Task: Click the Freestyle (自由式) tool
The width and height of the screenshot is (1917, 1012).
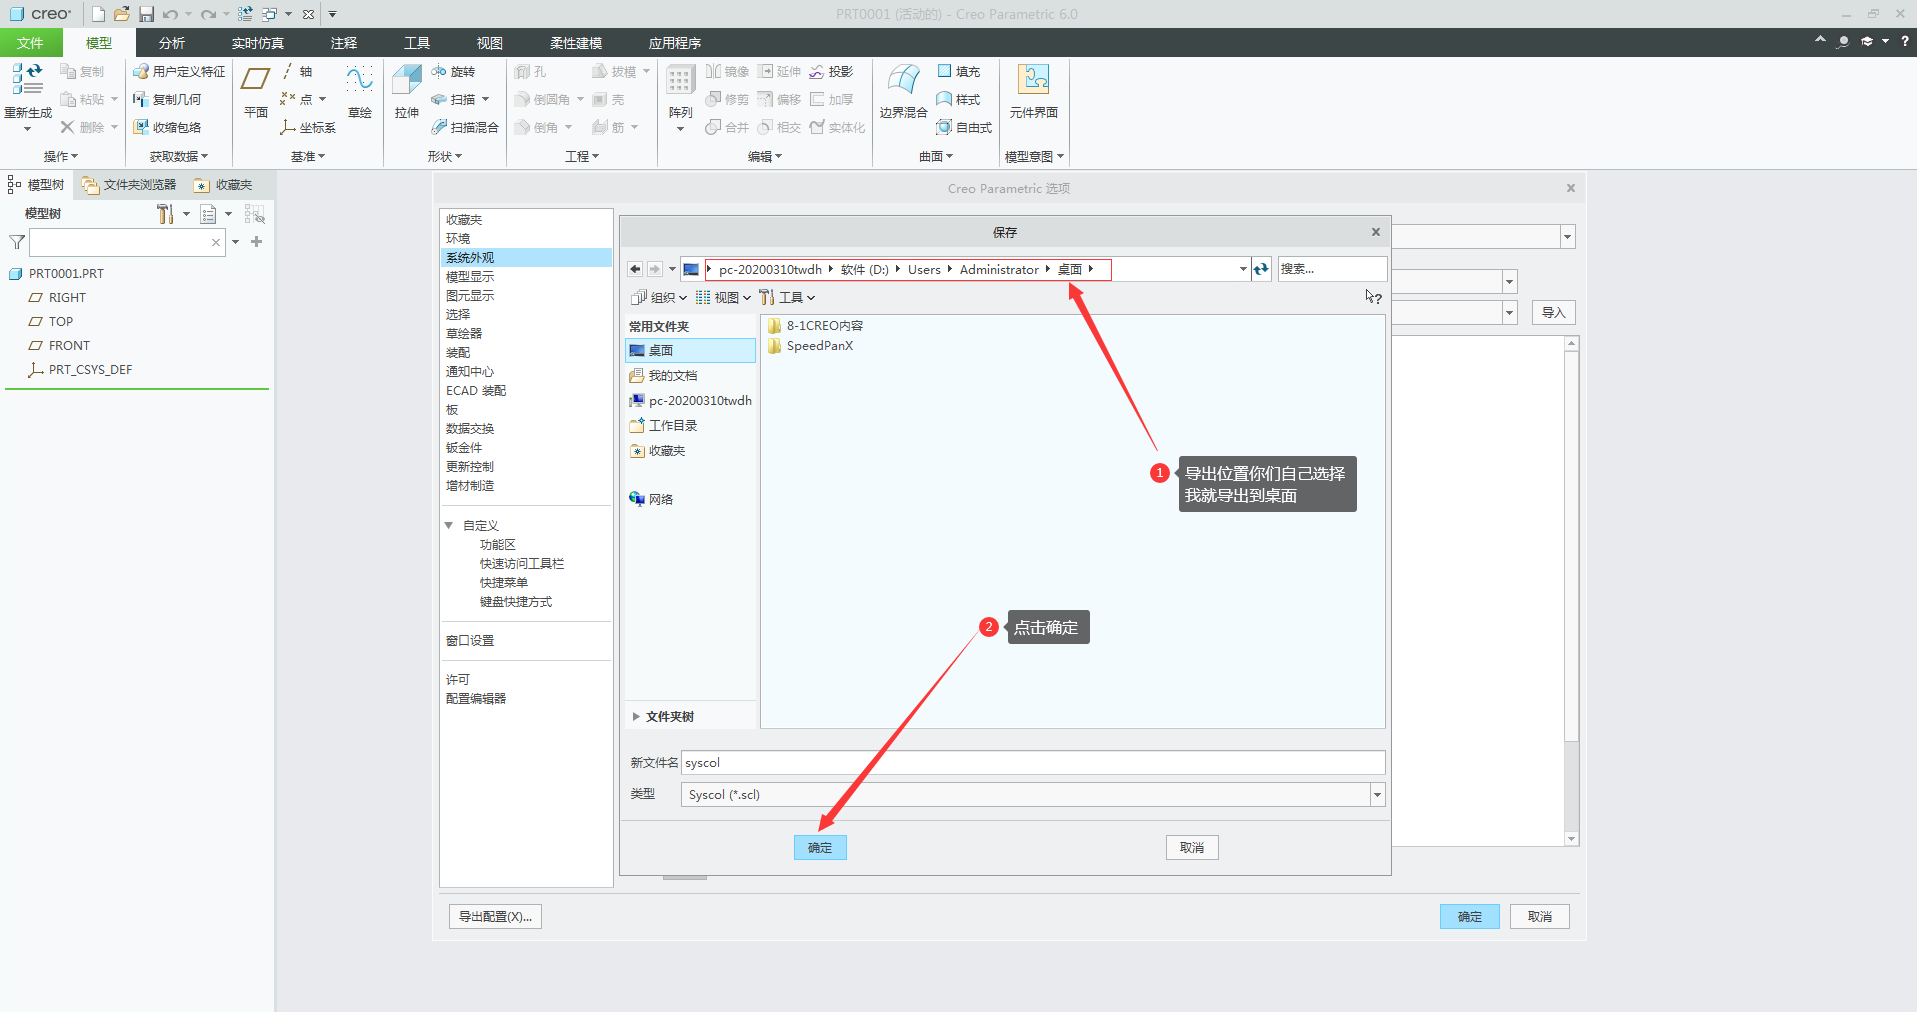Action: pyautogui.click(x=964, y=127)
